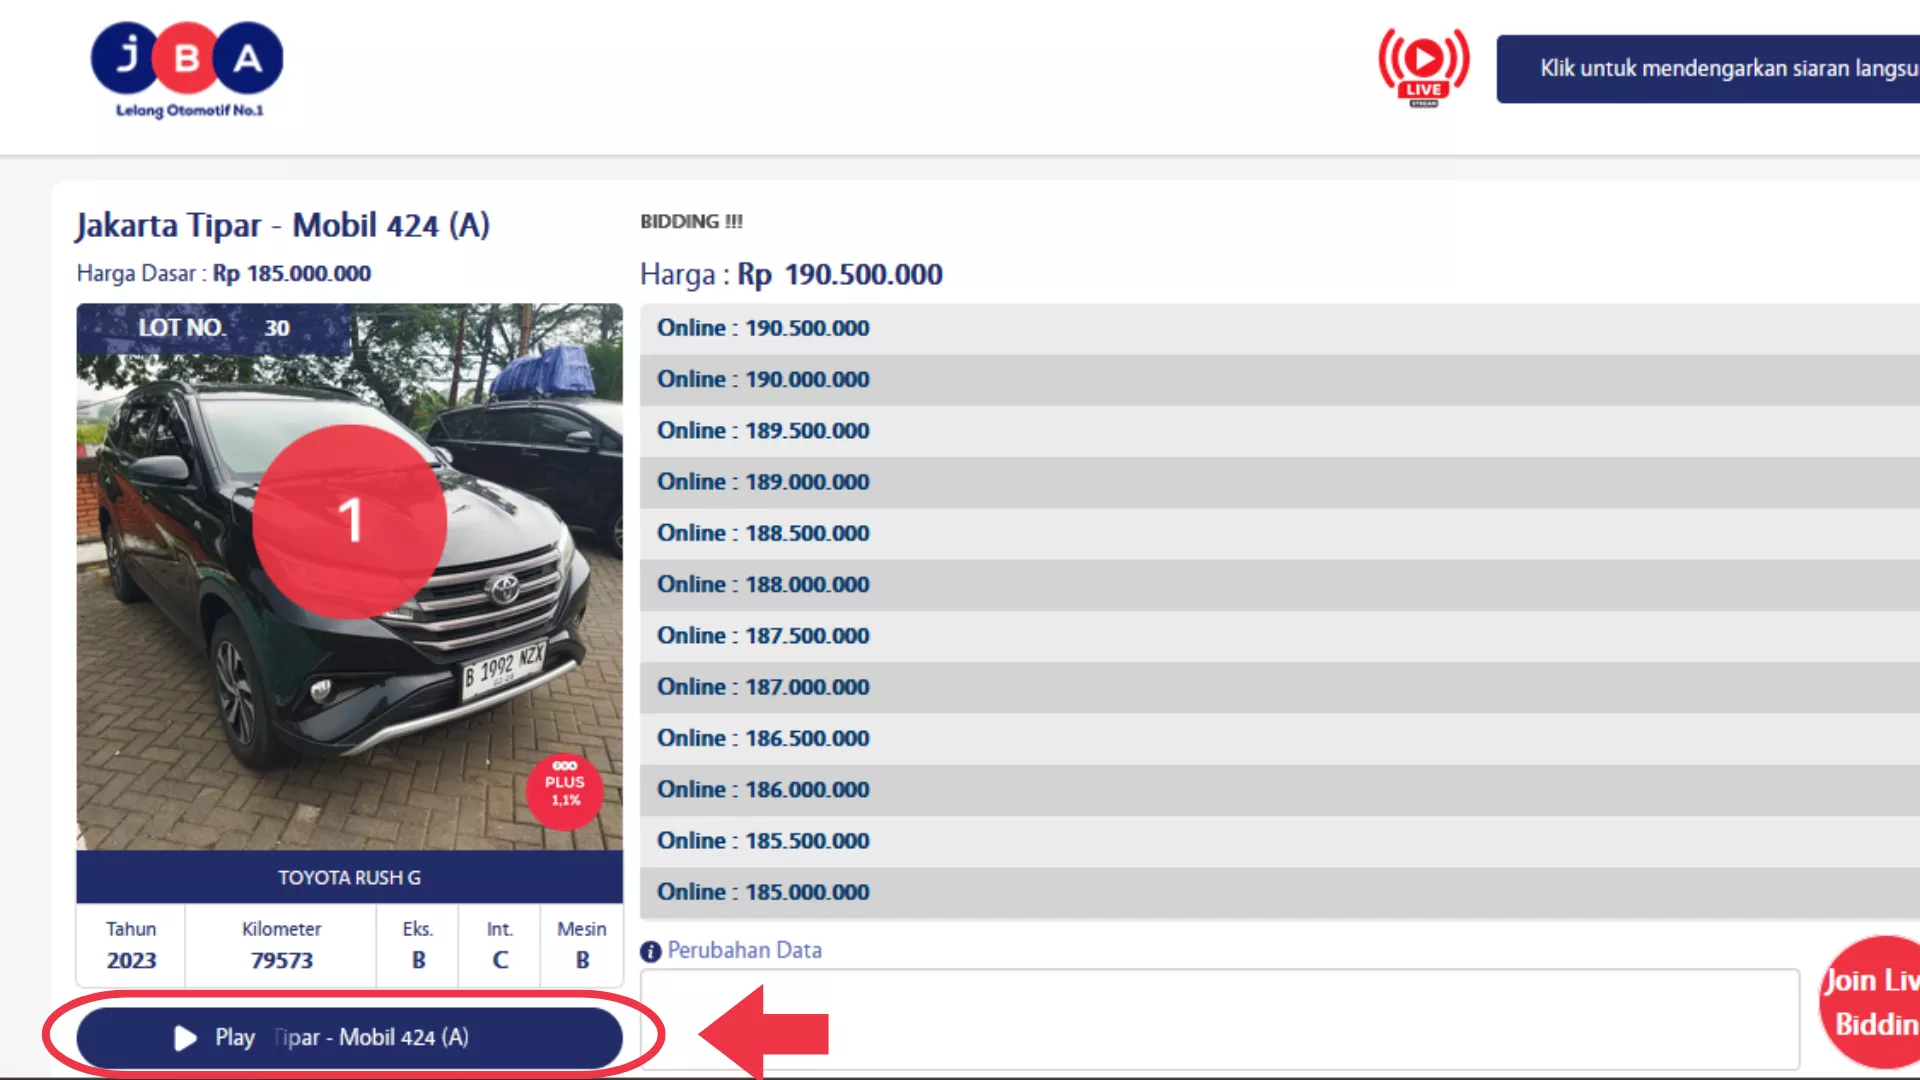Click the Harga Dasar Rp 185.000.000 text
This screenshot has width=1920, height=1080.
(224, 273)
